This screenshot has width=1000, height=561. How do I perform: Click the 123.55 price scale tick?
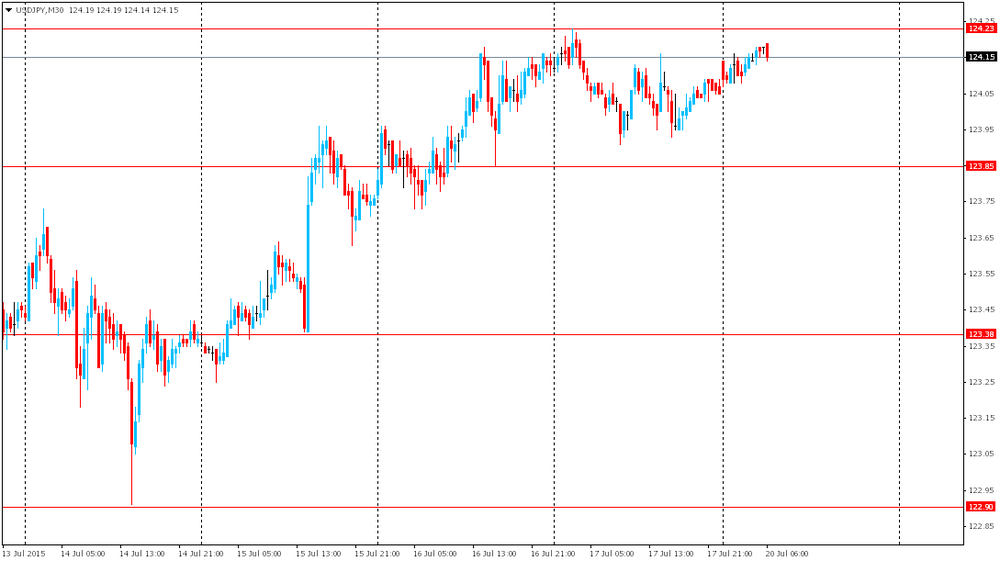click(x=982, y=274)
